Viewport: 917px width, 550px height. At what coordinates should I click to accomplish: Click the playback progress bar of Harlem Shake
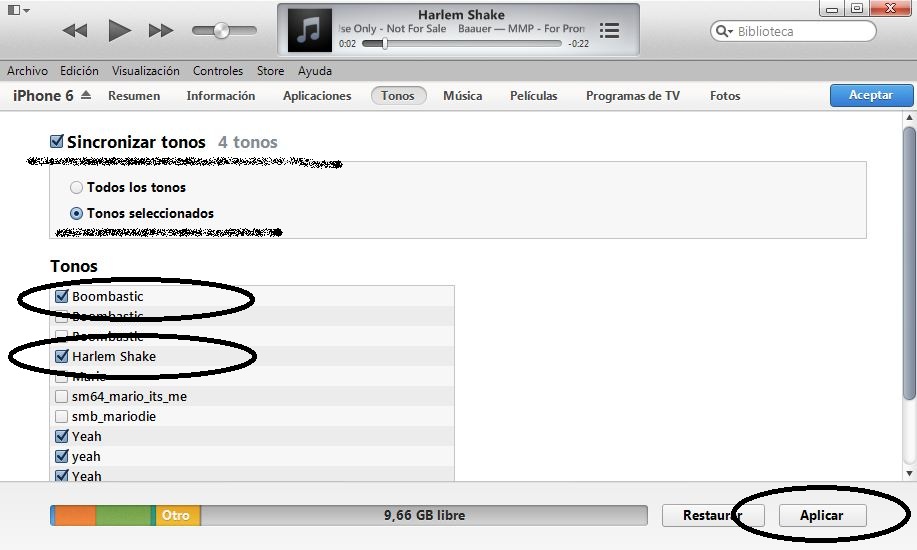point(461,43)
